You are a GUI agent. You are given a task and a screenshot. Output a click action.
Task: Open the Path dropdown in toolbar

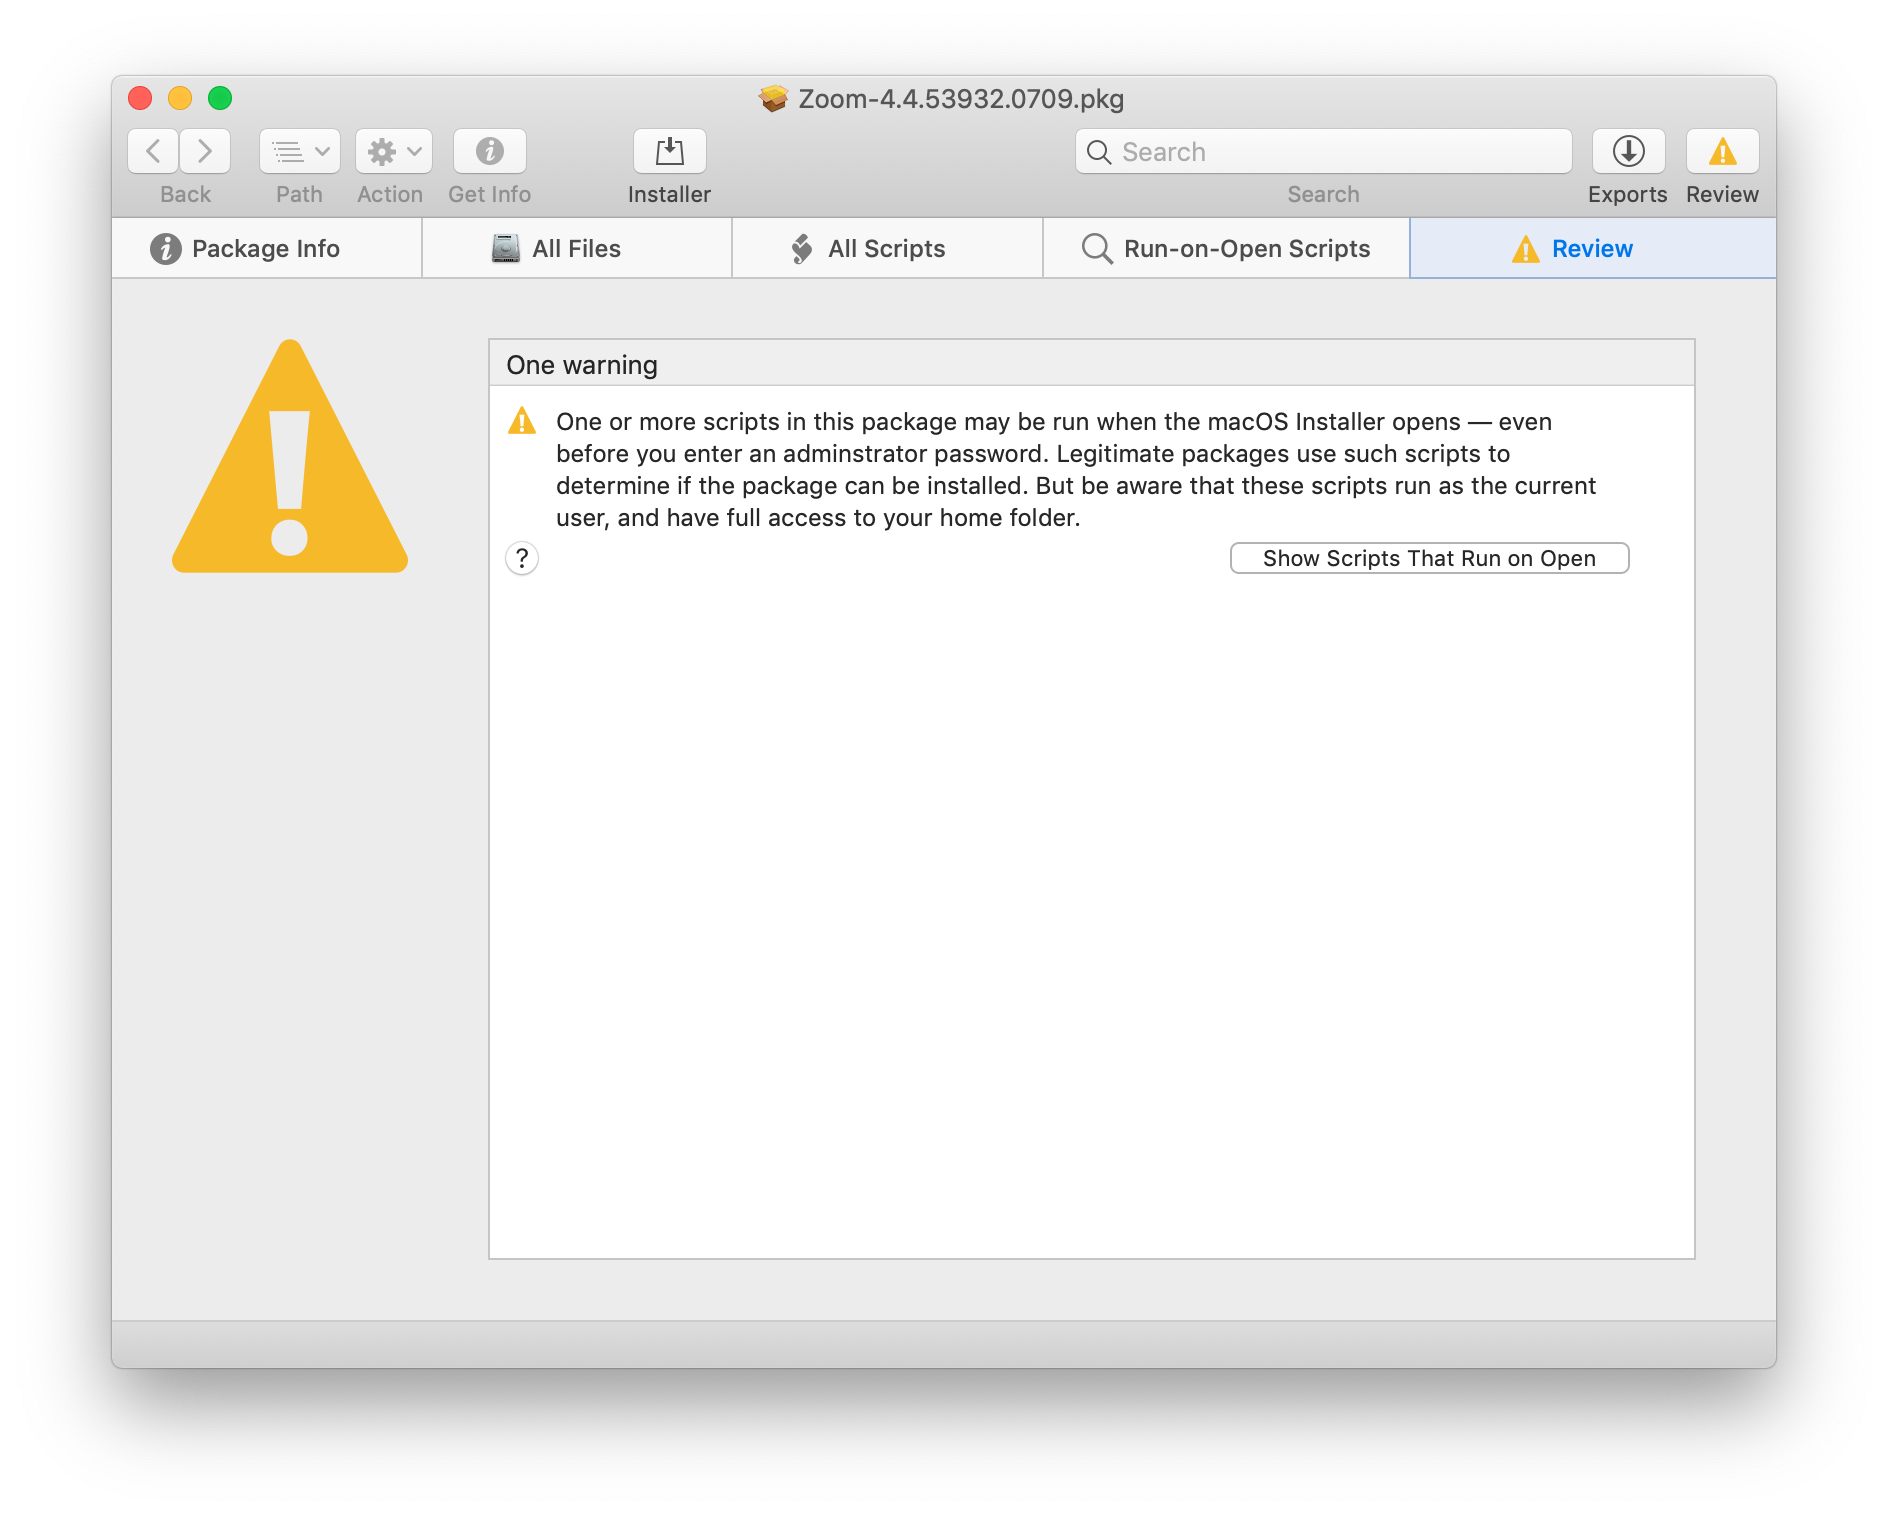(x=300, y=151)
